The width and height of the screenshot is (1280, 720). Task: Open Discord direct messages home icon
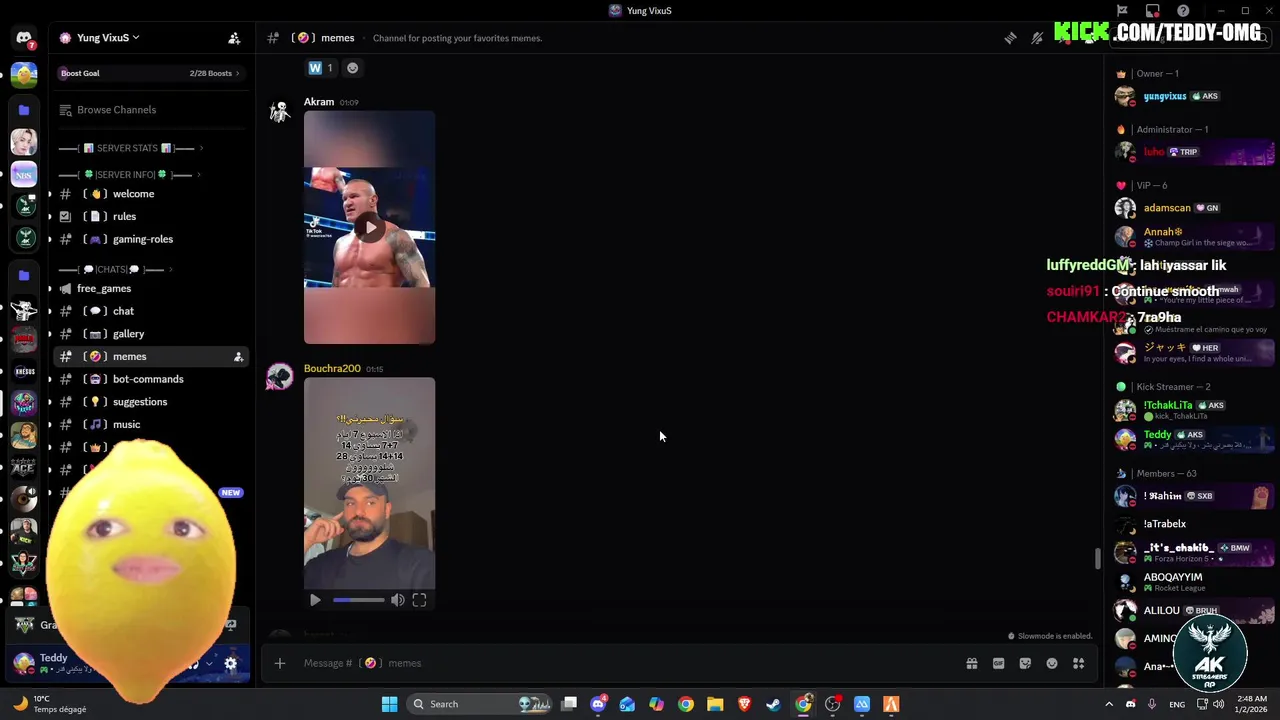(x=24, y=38)
